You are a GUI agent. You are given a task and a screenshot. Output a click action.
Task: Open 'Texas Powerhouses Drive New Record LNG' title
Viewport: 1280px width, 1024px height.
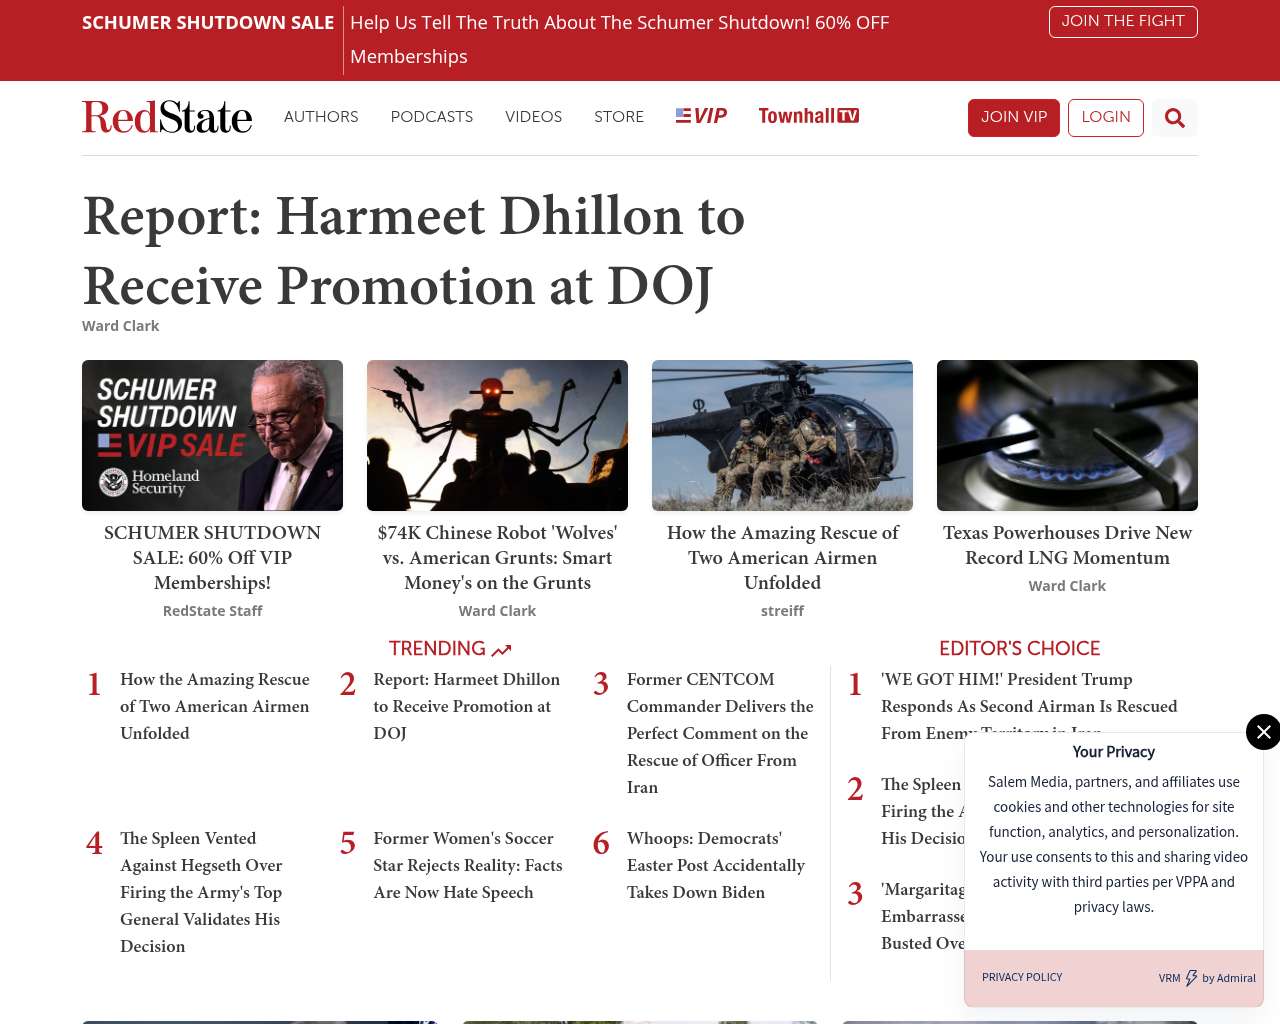tap(1067, 545)
